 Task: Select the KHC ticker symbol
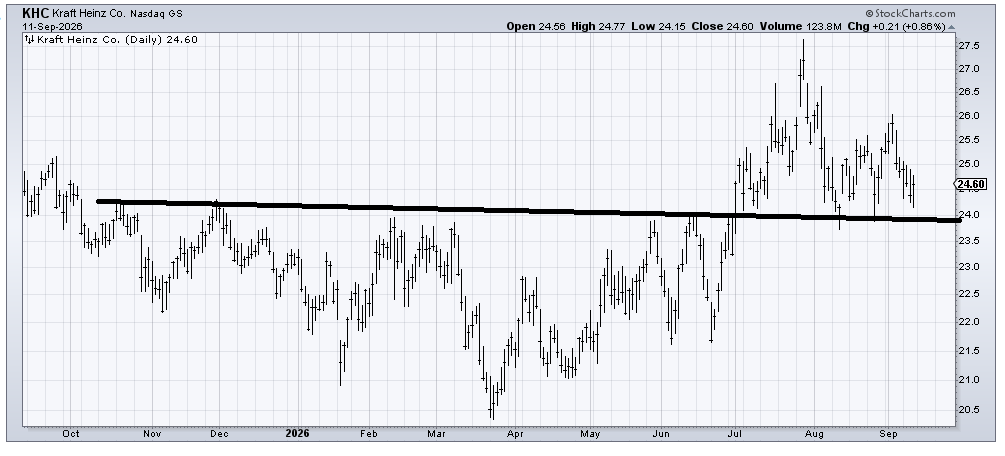(x=35, y=13)
